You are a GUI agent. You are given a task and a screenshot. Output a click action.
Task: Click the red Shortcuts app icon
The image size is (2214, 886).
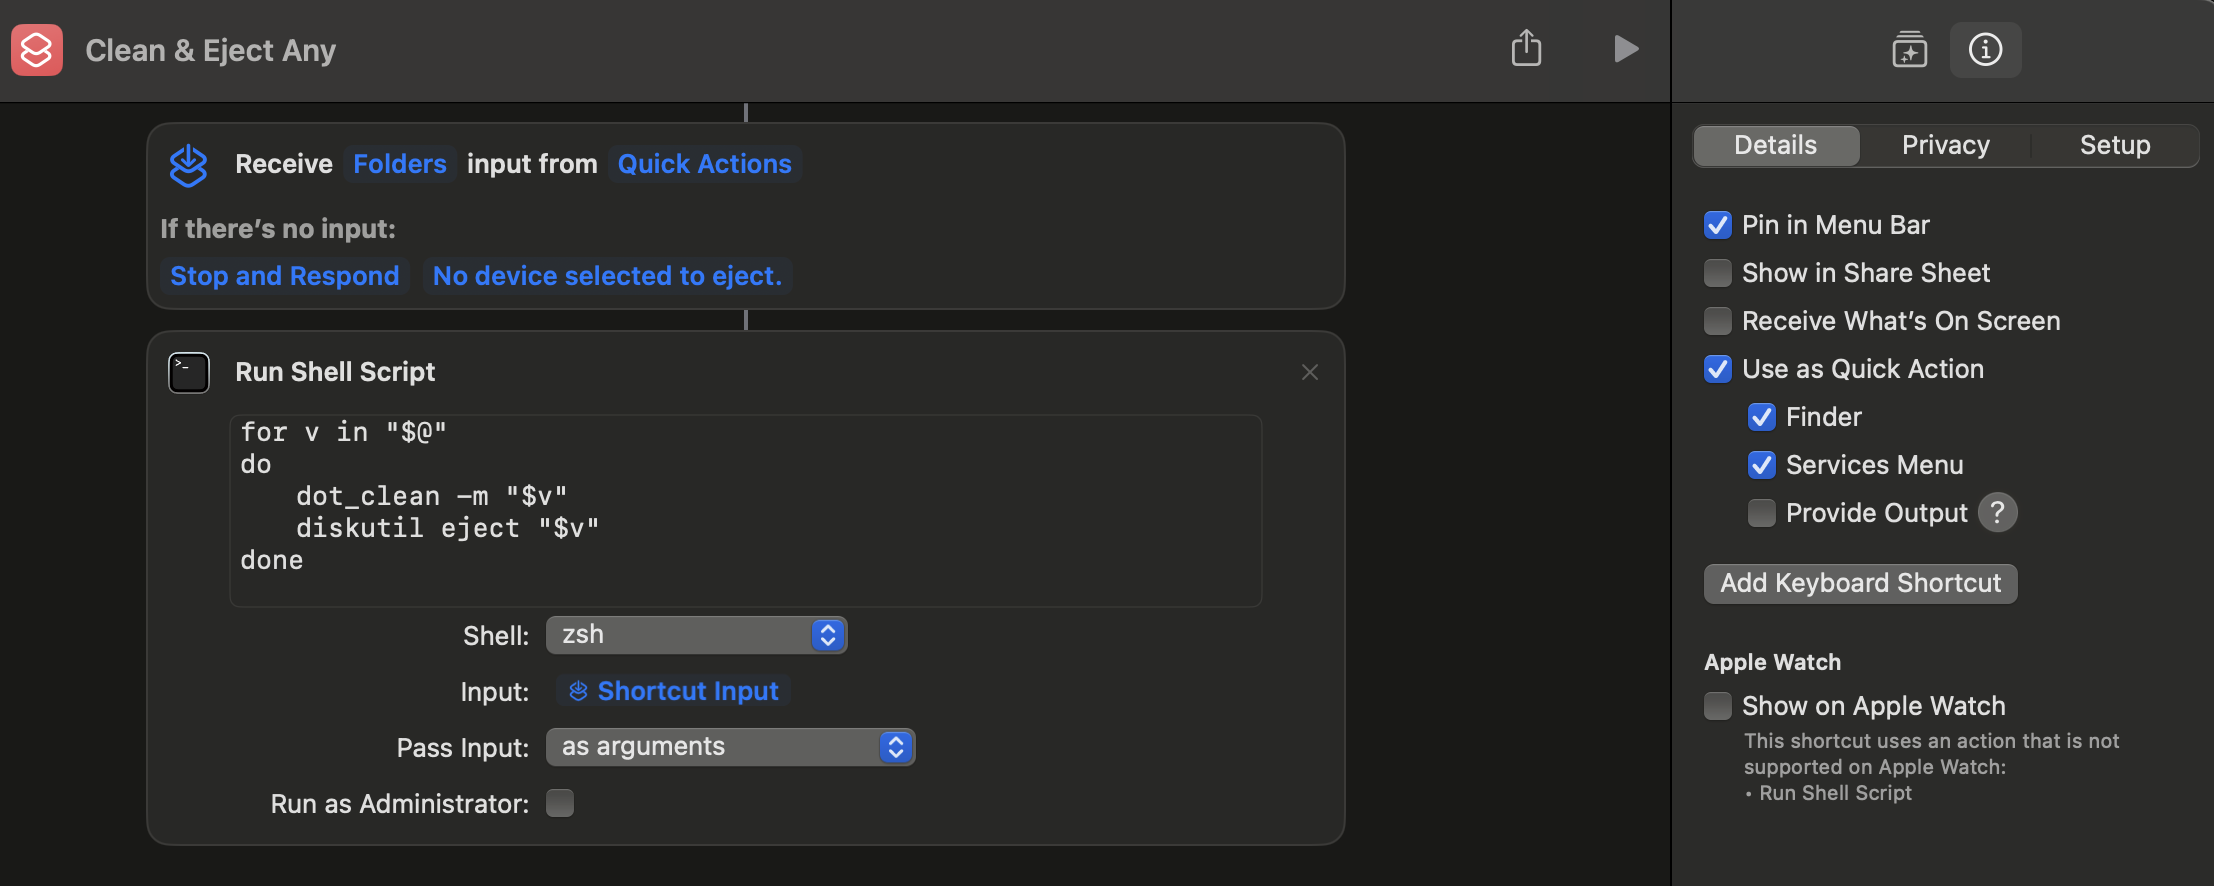37,50
